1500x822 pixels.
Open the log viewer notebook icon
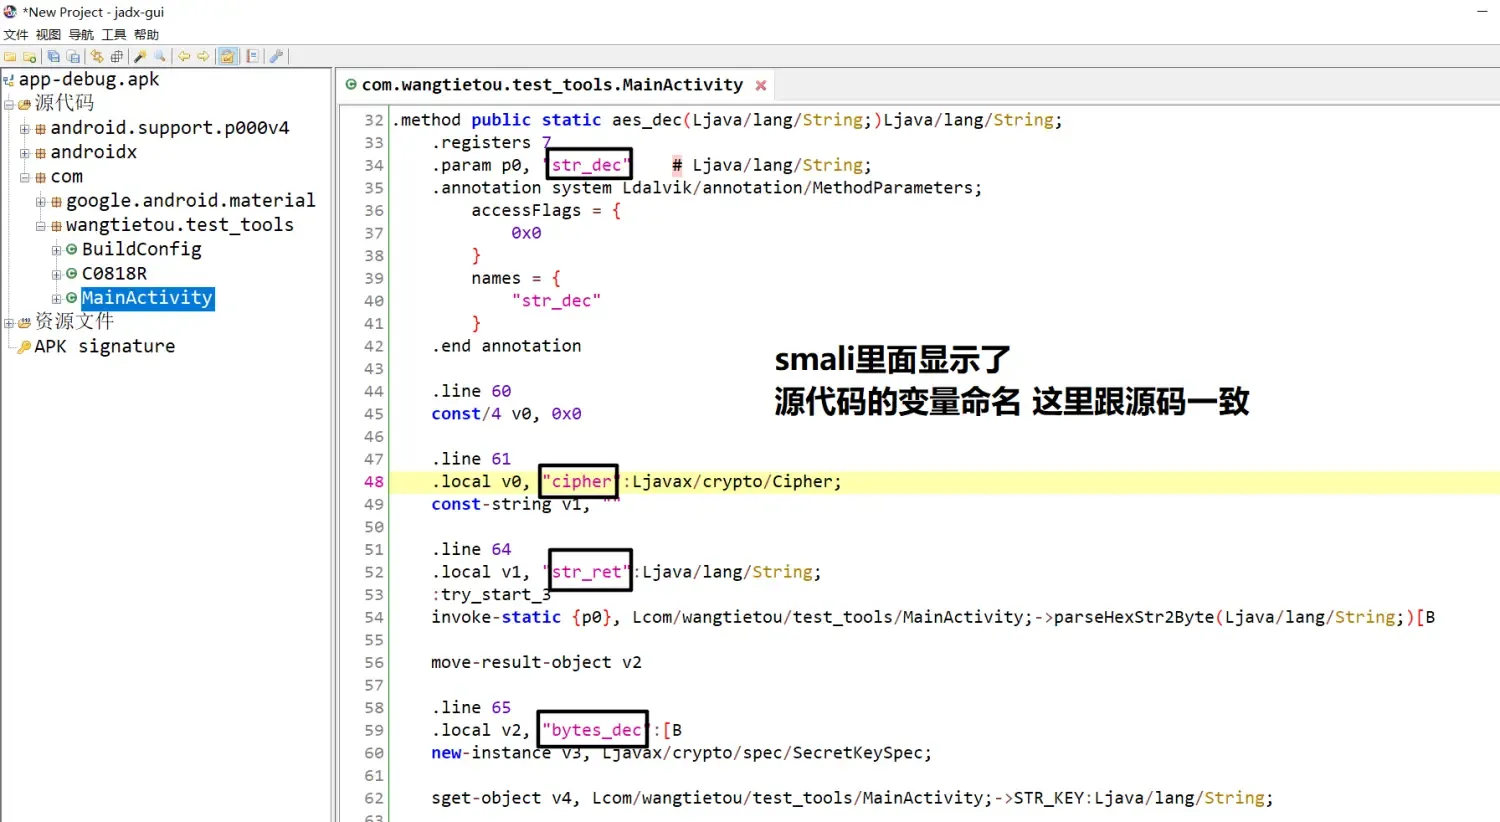click(251, 57)
